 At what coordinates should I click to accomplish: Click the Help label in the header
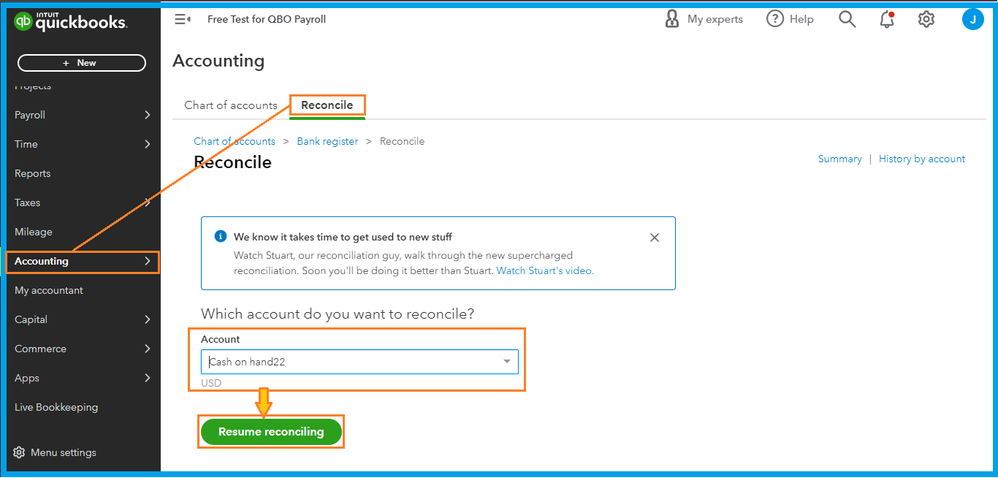(801, 20)
